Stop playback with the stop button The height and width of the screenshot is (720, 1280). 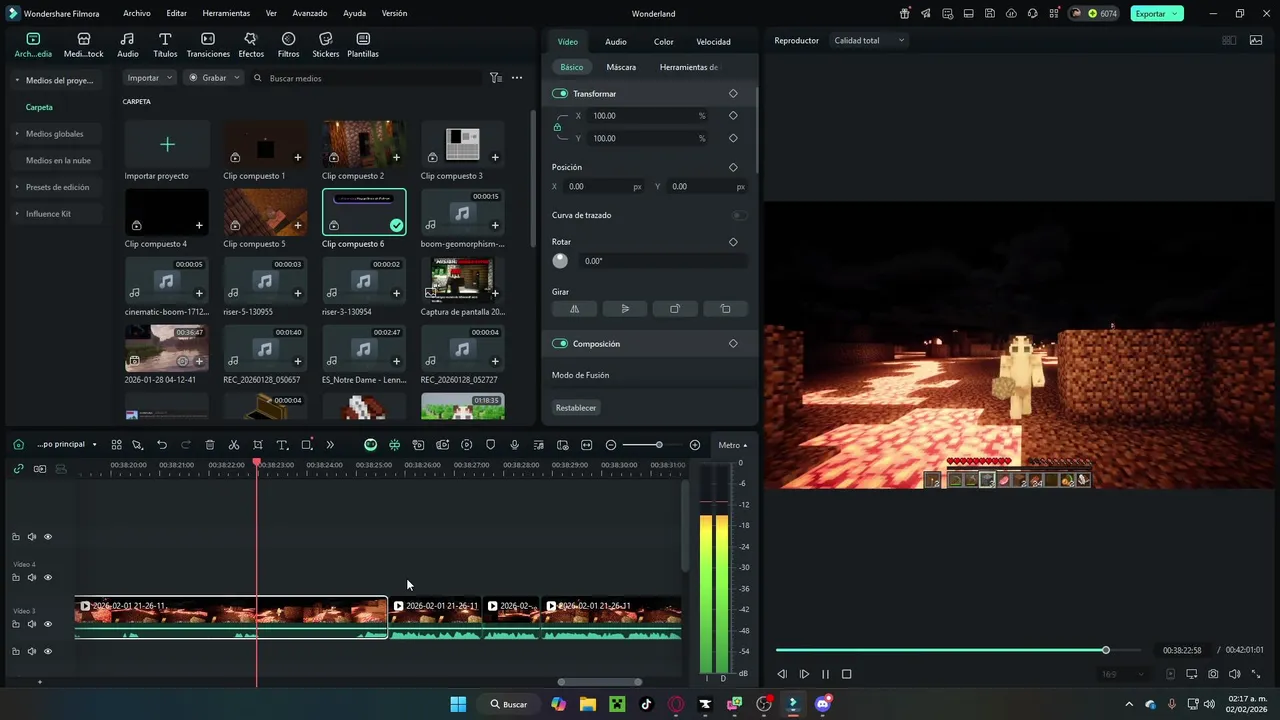tap(846, 674)
